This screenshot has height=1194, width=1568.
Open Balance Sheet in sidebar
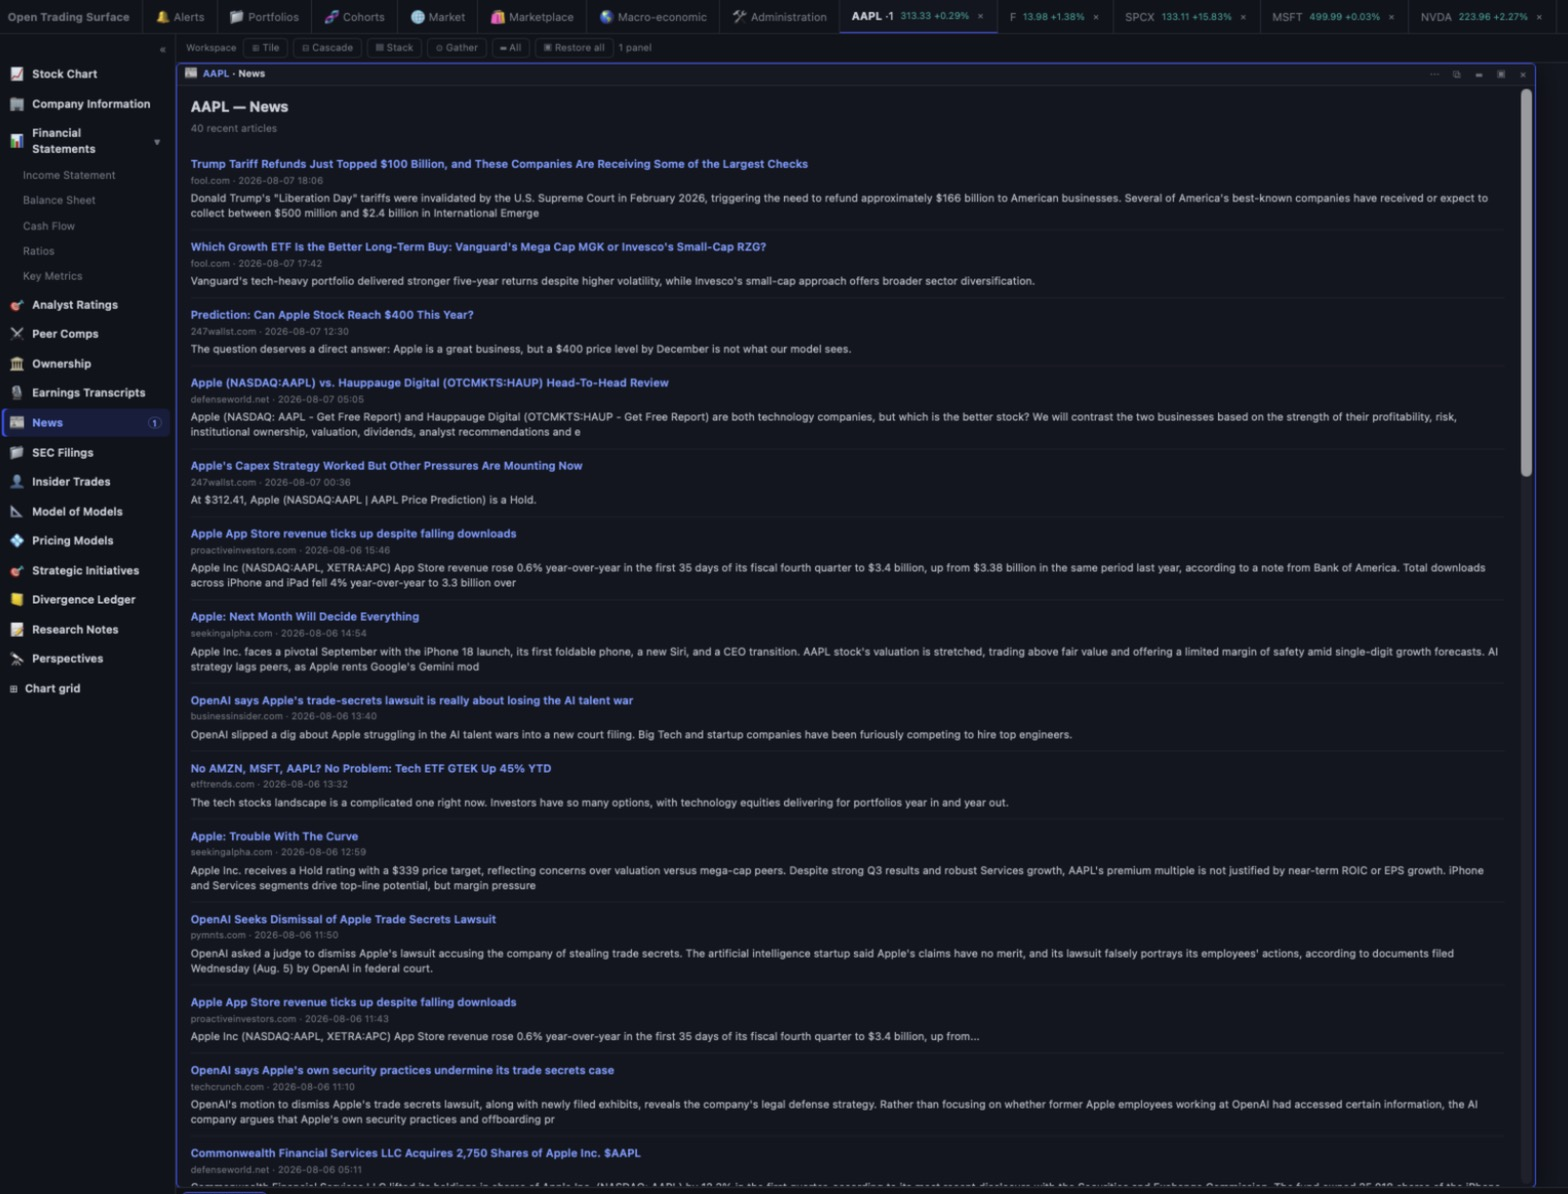click(59, 201)
